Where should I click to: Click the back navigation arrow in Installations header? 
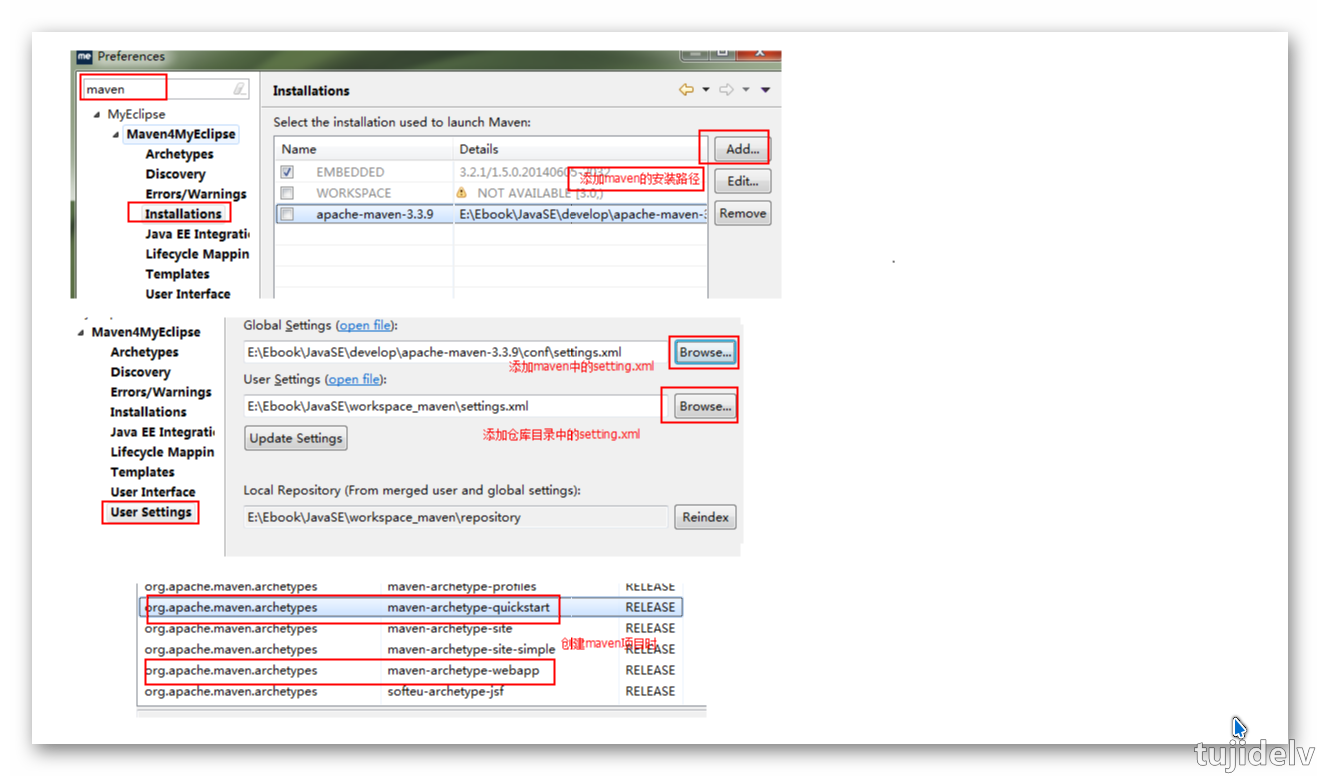click(x=686, y=90)
